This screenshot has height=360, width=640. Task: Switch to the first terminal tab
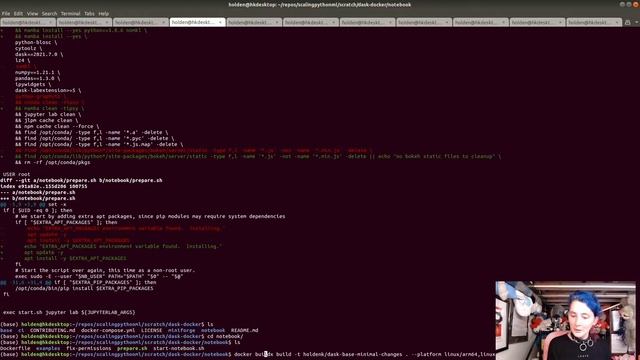coord(28,22)
